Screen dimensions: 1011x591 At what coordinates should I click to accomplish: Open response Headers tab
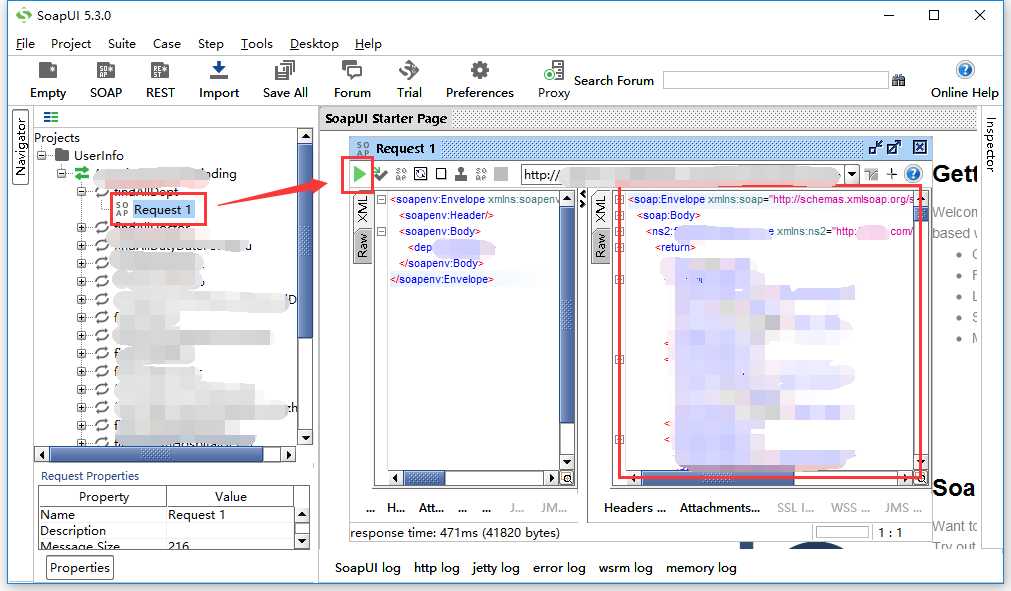(634, 508)
